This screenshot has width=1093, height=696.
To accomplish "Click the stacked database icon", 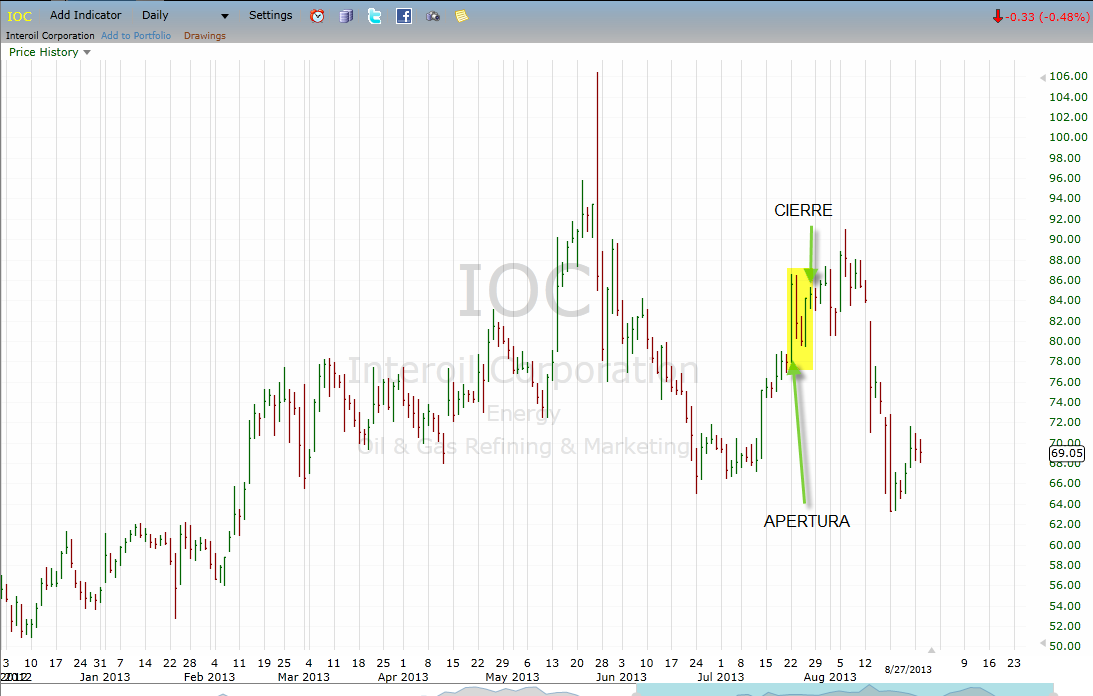I will tap(346, 16).
